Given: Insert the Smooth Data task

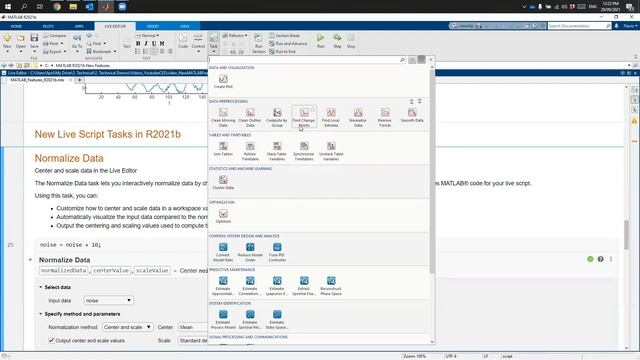Looking at the screenshot, I should click(412, 115).
